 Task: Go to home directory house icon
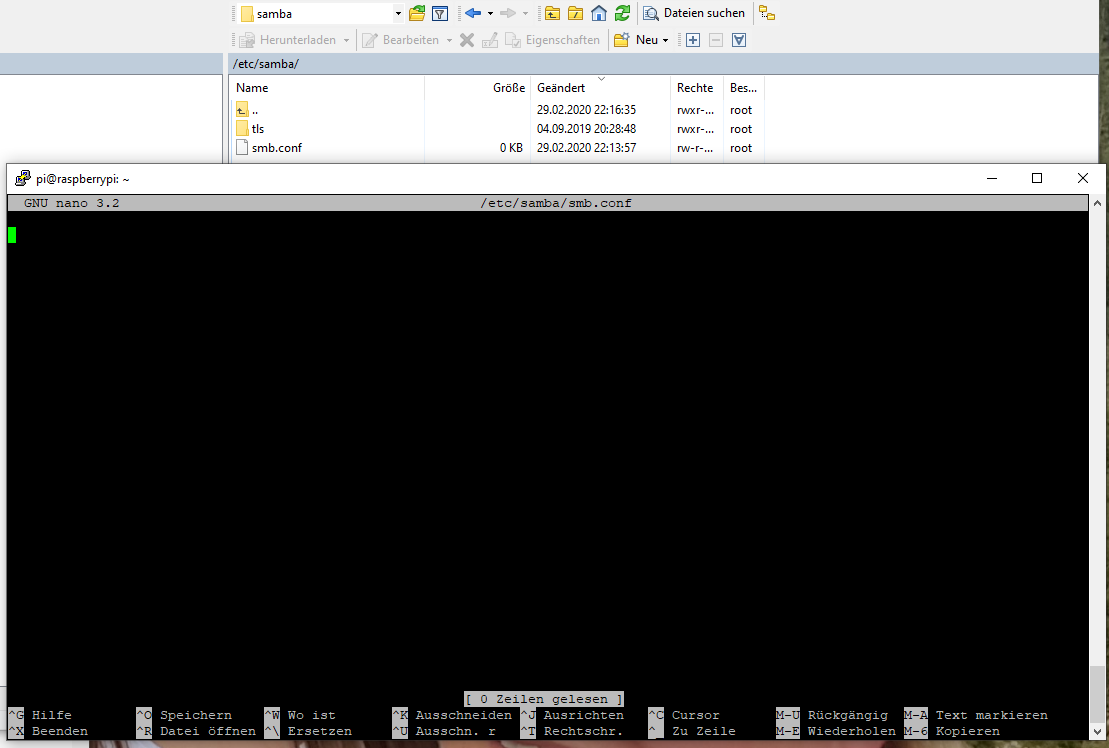coord(599,13)
